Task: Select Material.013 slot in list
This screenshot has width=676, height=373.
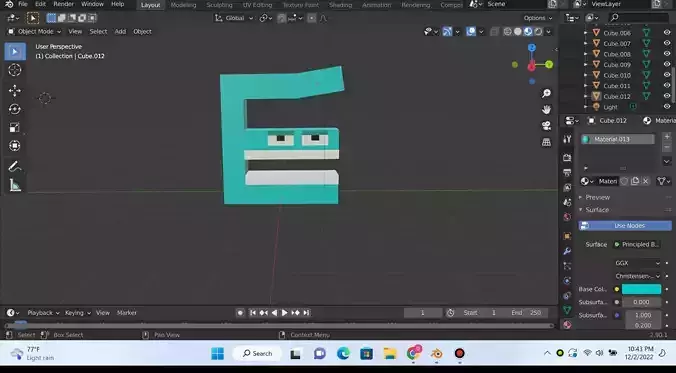Action: pos(617,139)
